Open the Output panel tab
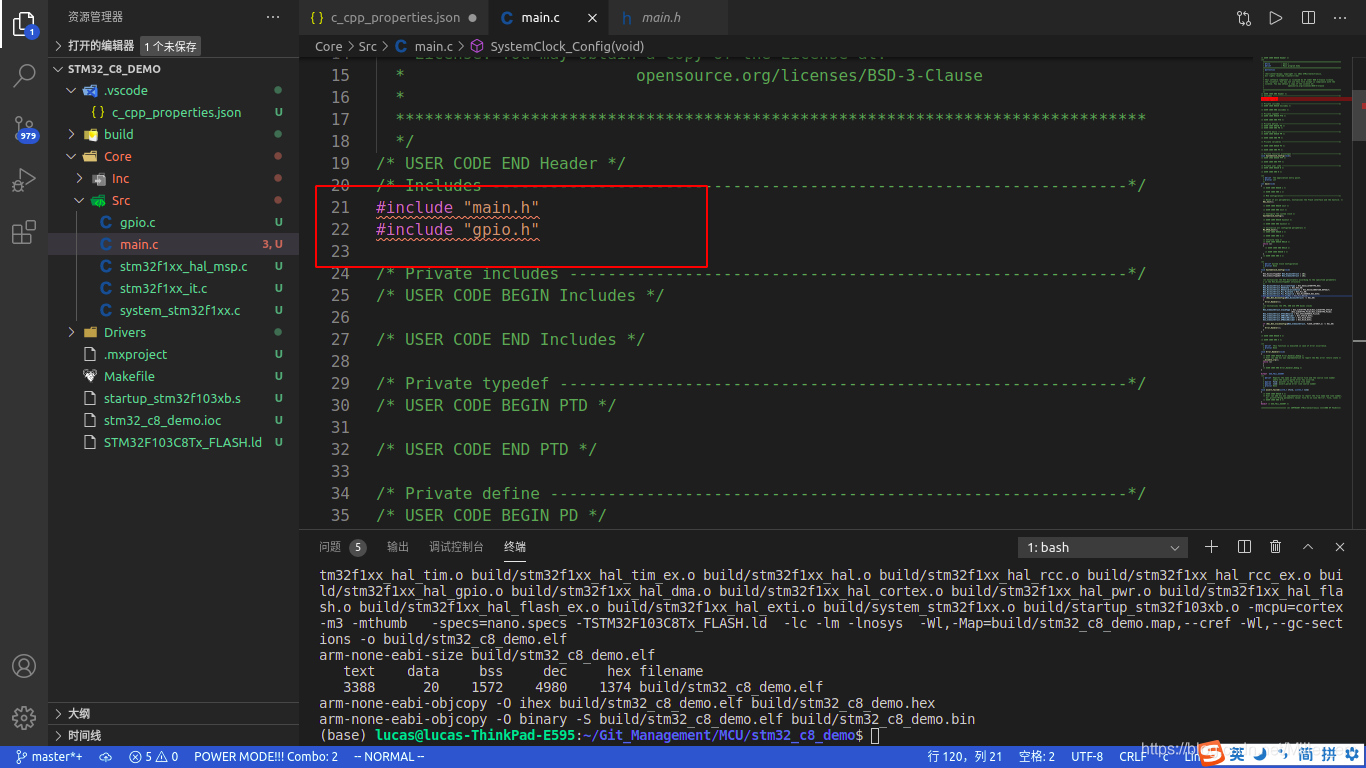The width and height of the screenshot is (1366, 768). pyautogui.click(x=398, y=547)
